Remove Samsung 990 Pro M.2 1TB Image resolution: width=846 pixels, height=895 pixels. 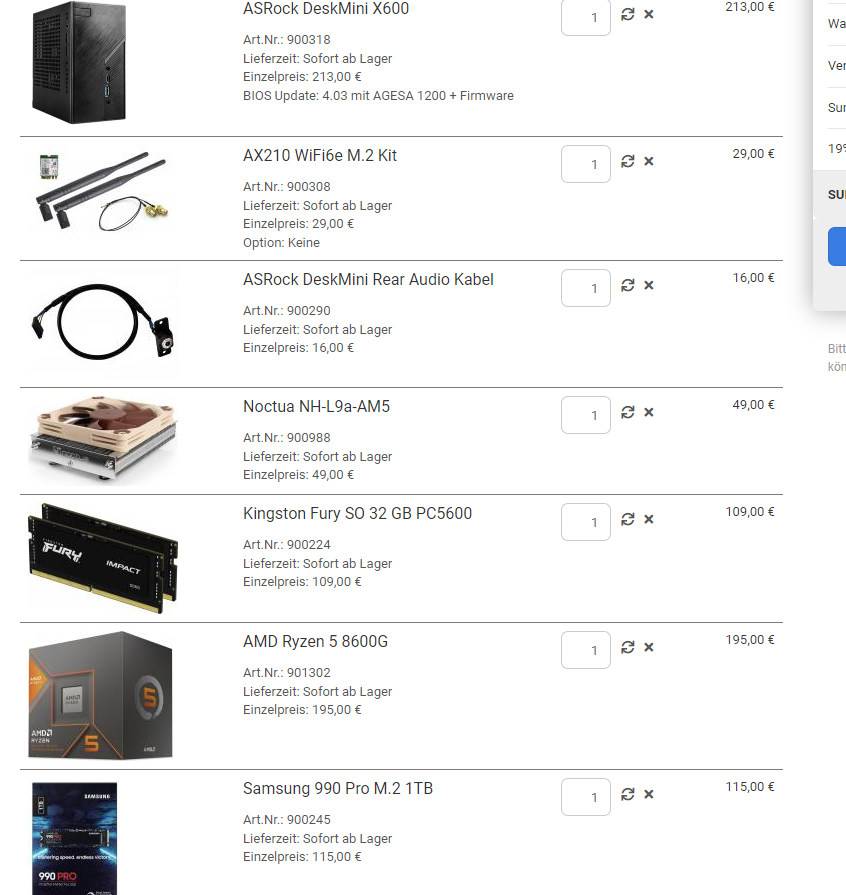(648, 795)
